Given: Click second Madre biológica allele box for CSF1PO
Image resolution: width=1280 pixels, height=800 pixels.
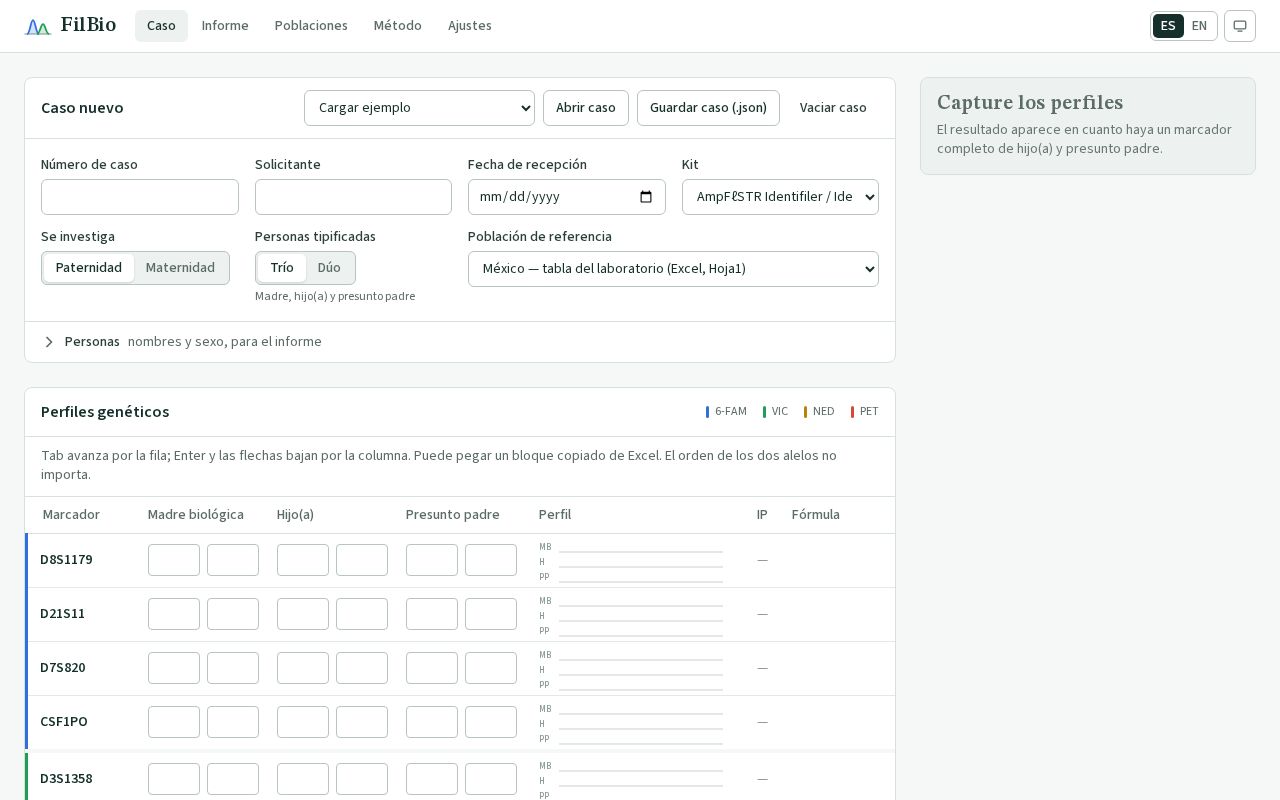Looking at the screenshot, I should coord(233,722).
